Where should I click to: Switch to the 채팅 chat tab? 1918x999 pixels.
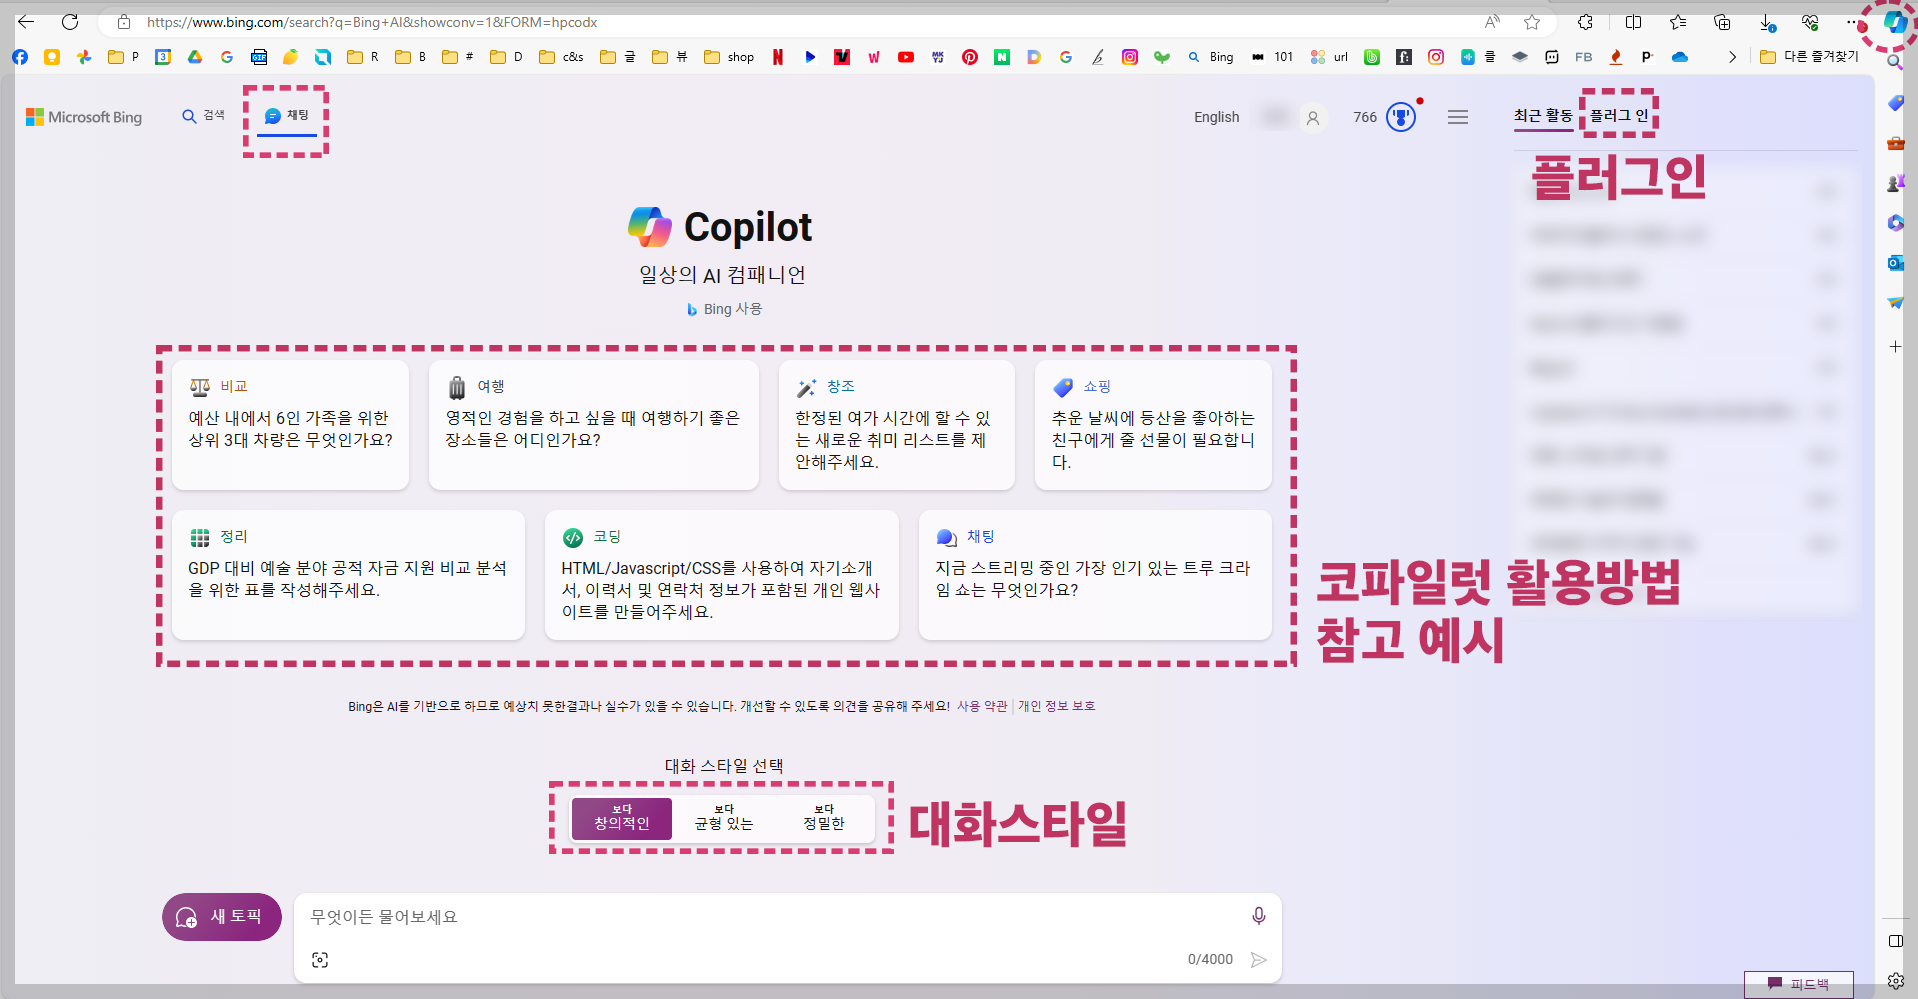click(287, 116)
